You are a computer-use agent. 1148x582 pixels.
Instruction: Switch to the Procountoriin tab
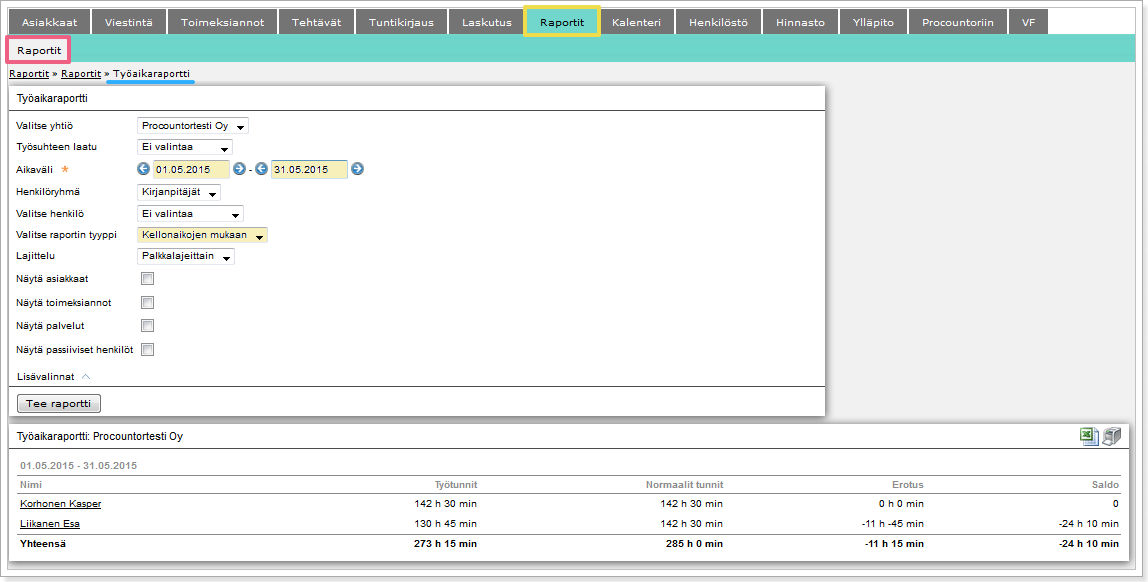958,22
